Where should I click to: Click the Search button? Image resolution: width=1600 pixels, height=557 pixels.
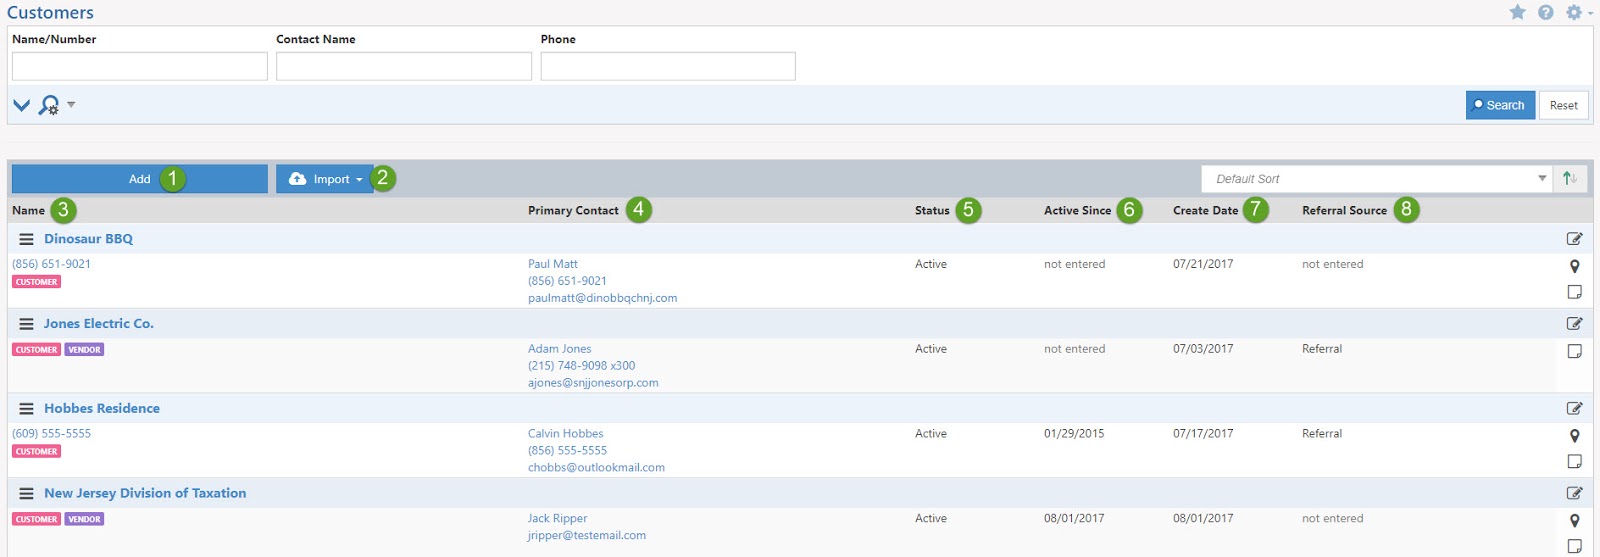[x=1500, y=105]
